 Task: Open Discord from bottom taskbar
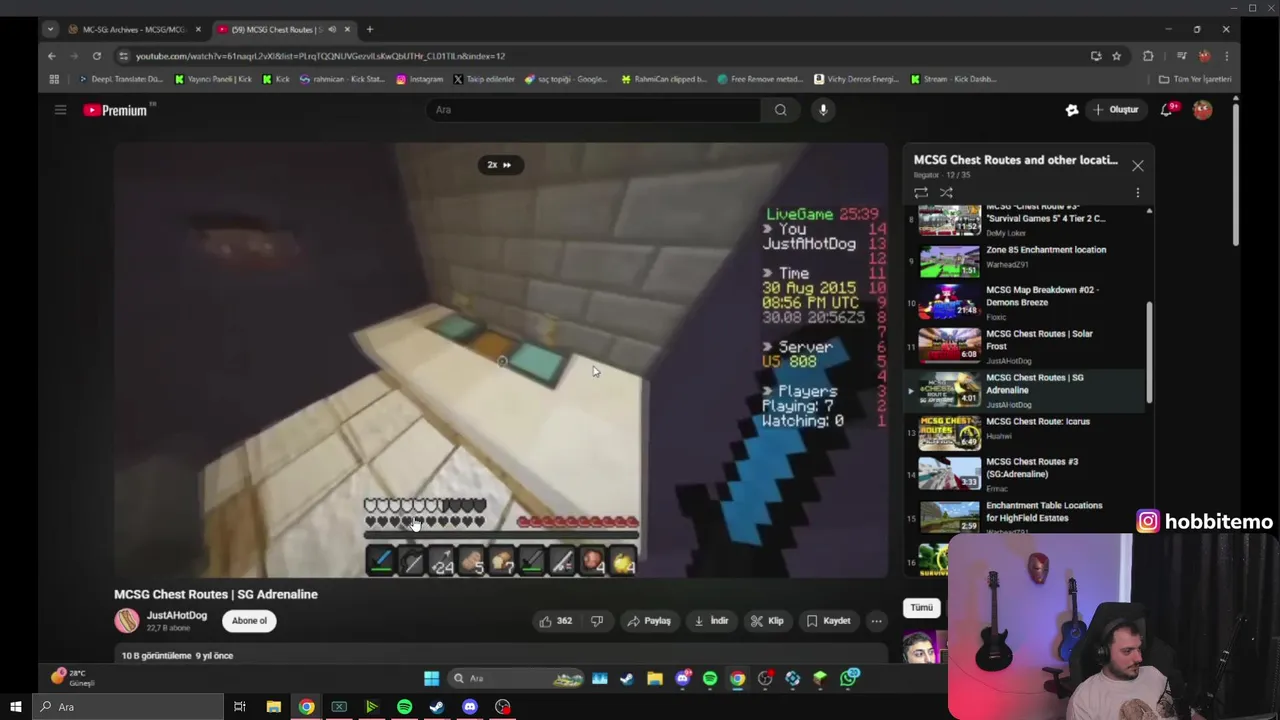(x=470, y=707)
